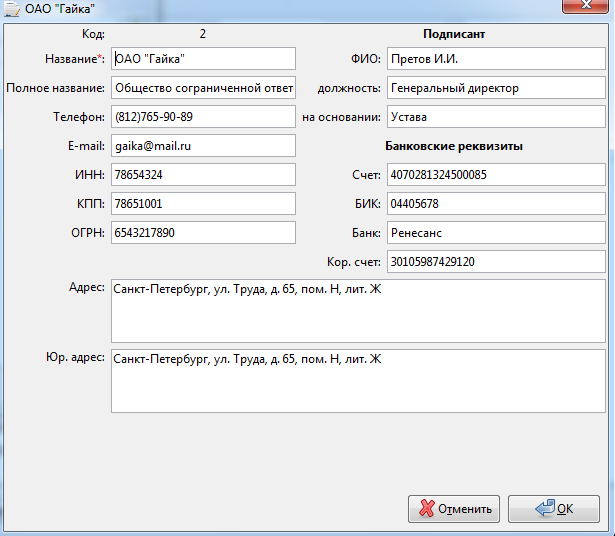Click the Кор. счет input field
Image resolution: width=615 pixels, height=536 pixels.
pyautogui.click(x=496, y=262)
